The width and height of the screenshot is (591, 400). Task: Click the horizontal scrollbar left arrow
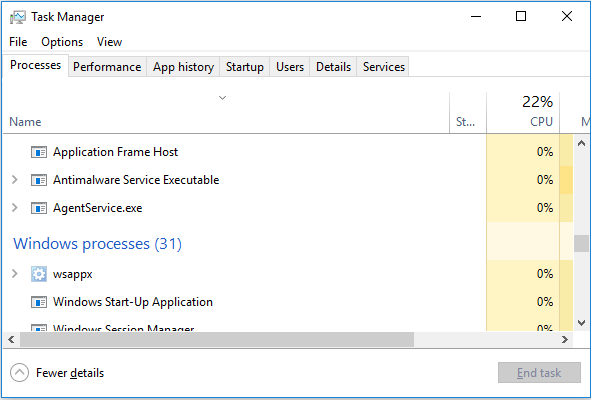(11, 340)
